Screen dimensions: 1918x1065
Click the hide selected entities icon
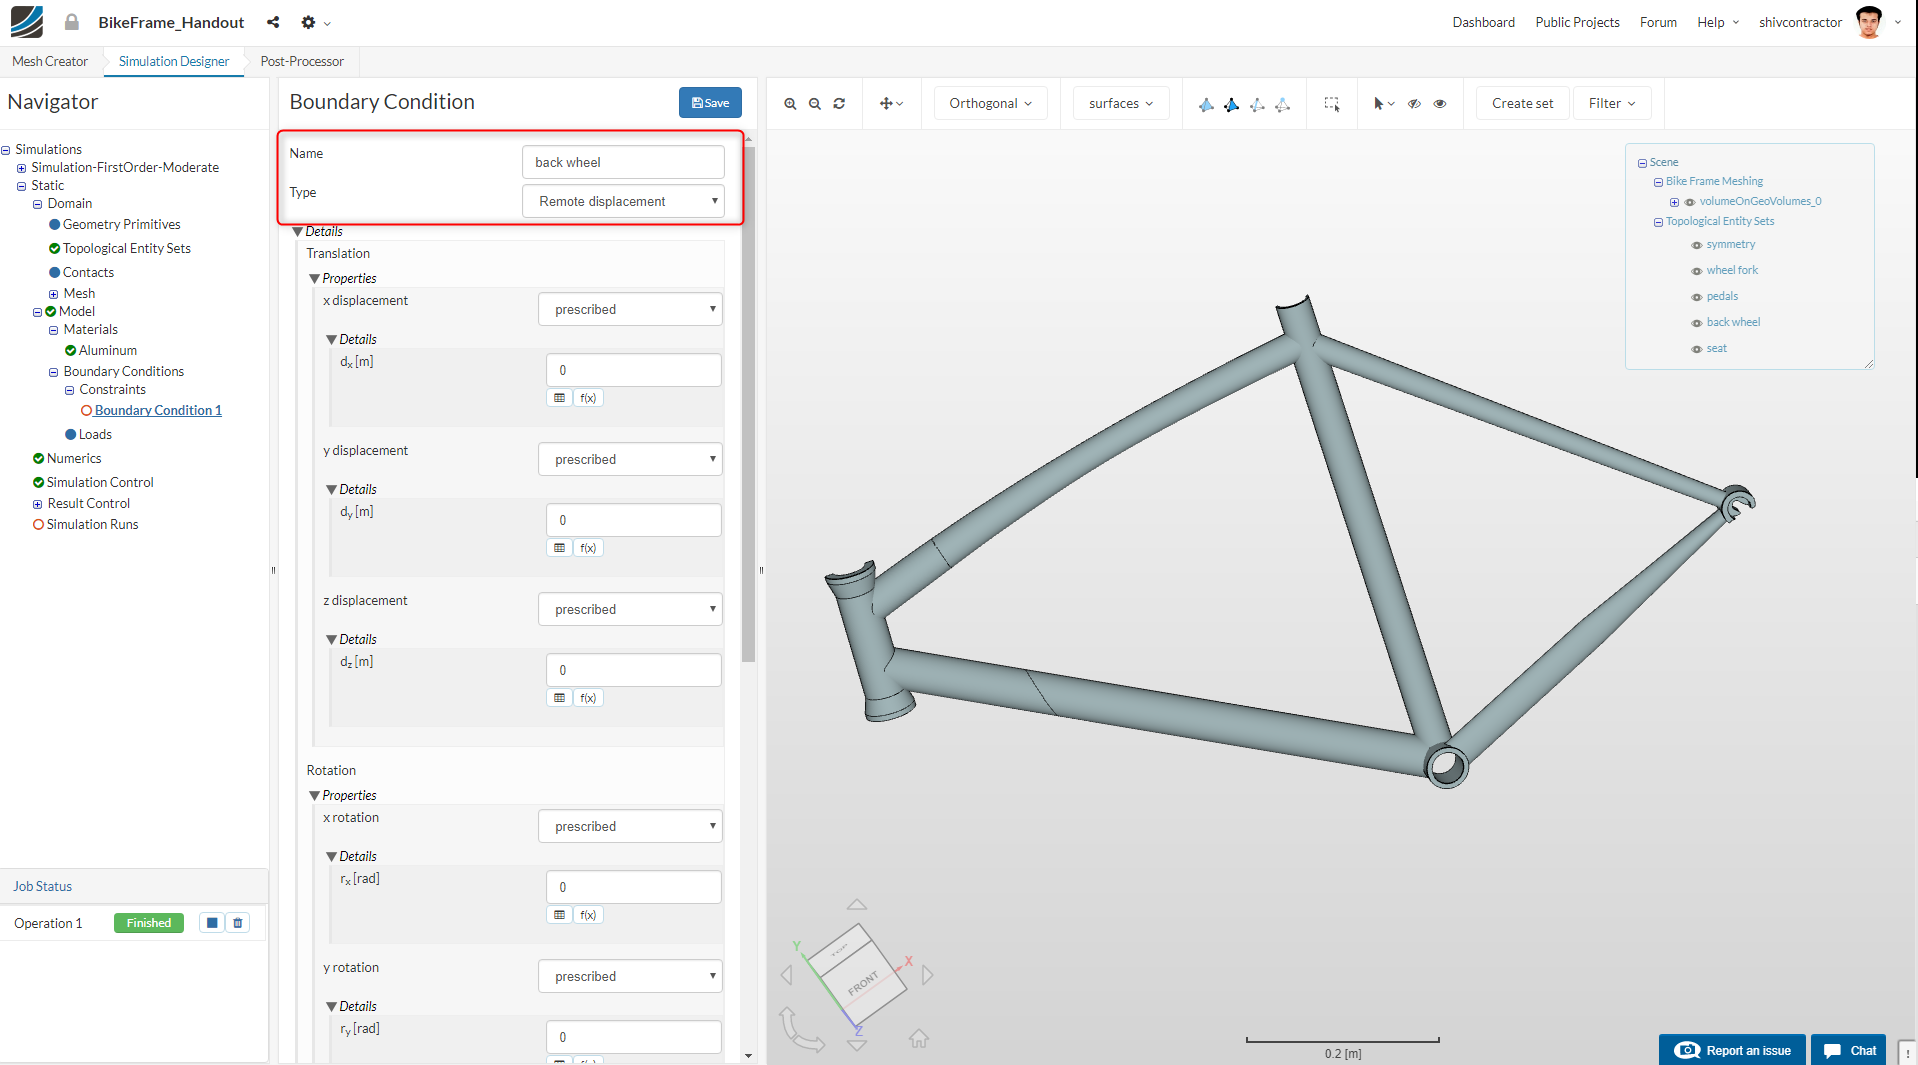point(1415,104)
